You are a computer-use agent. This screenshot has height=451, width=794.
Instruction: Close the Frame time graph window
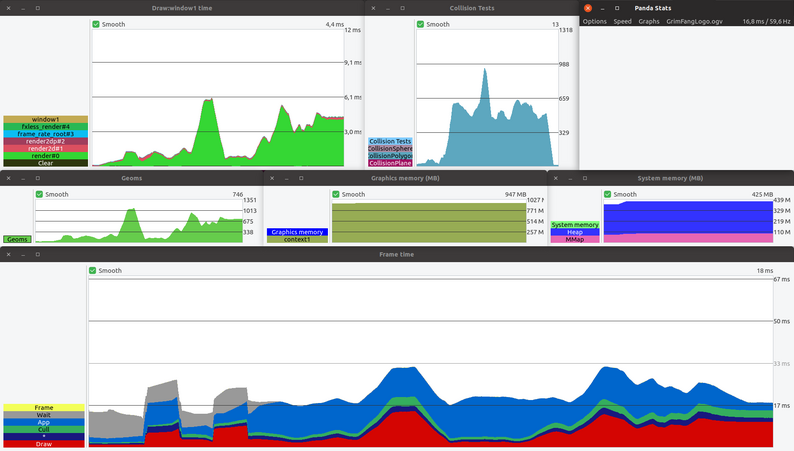point(9,255)
